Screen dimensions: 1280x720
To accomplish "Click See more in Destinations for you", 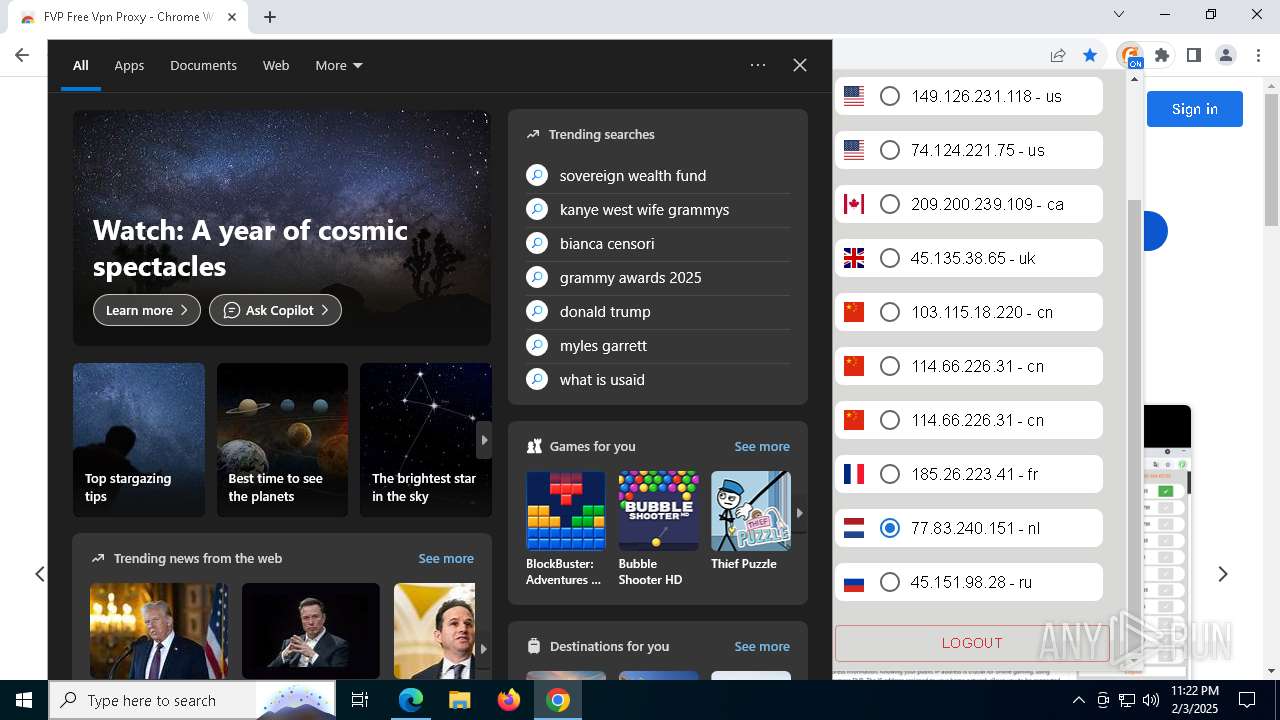I will coord(762,647).
